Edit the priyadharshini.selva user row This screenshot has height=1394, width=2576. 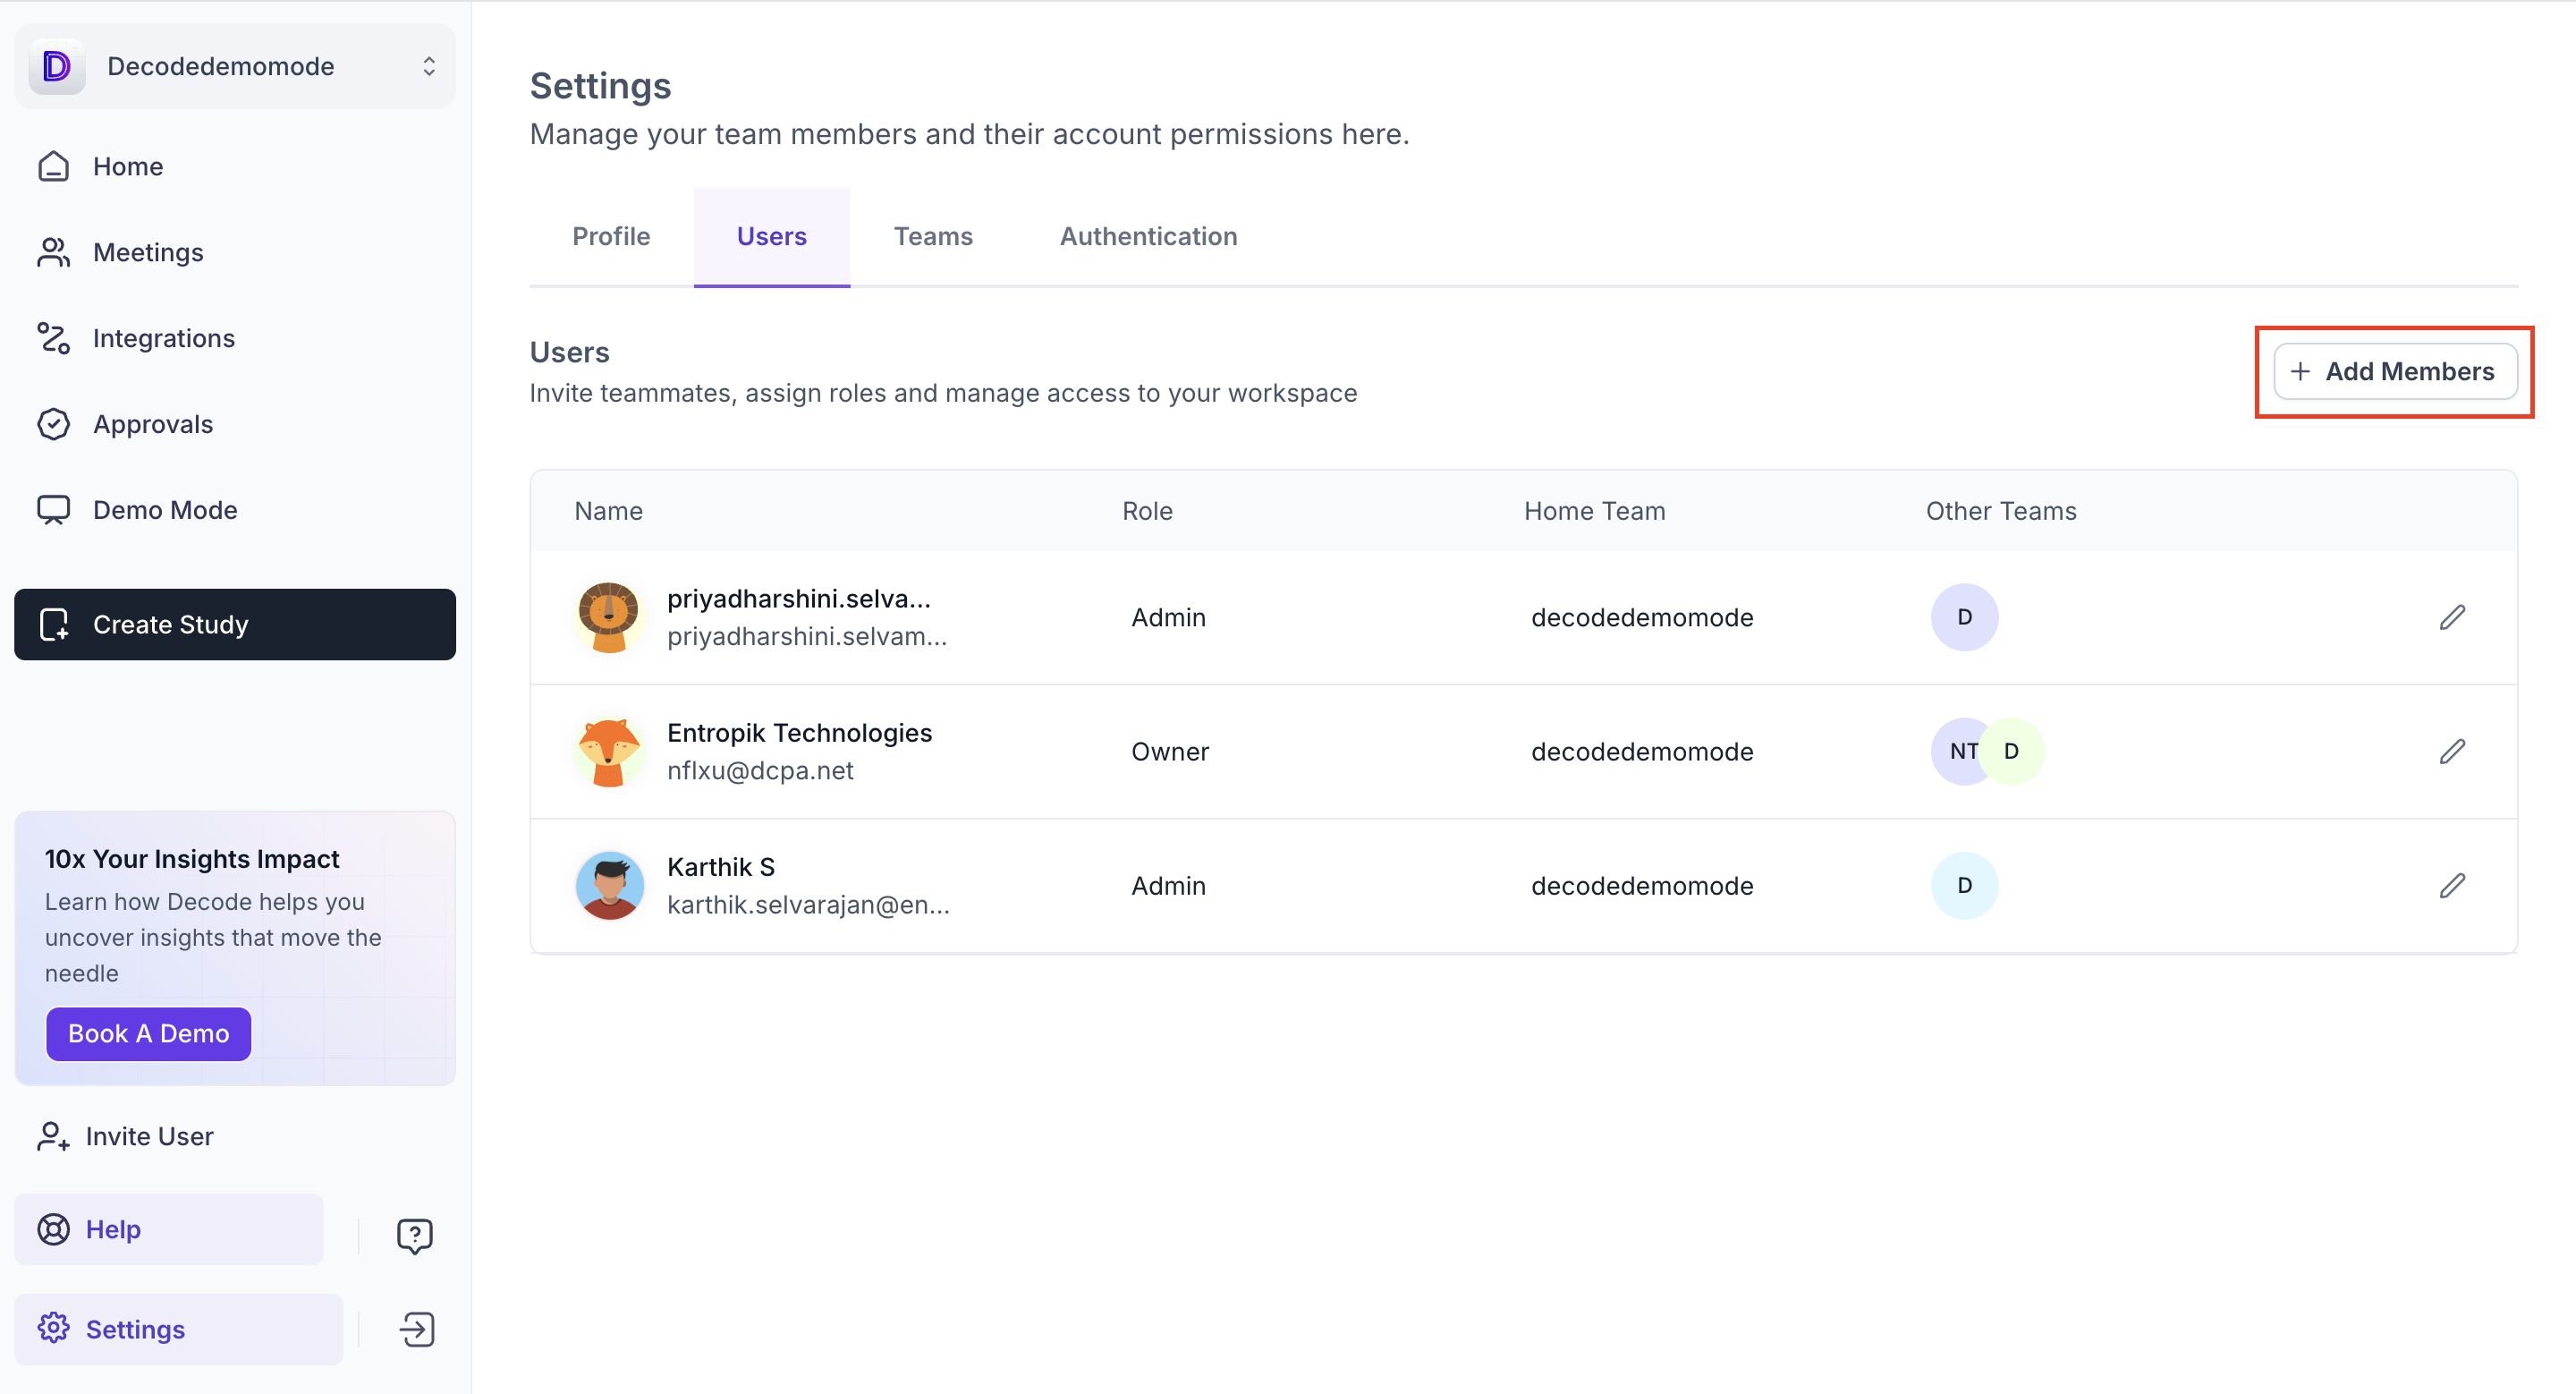pos(2451,617)
